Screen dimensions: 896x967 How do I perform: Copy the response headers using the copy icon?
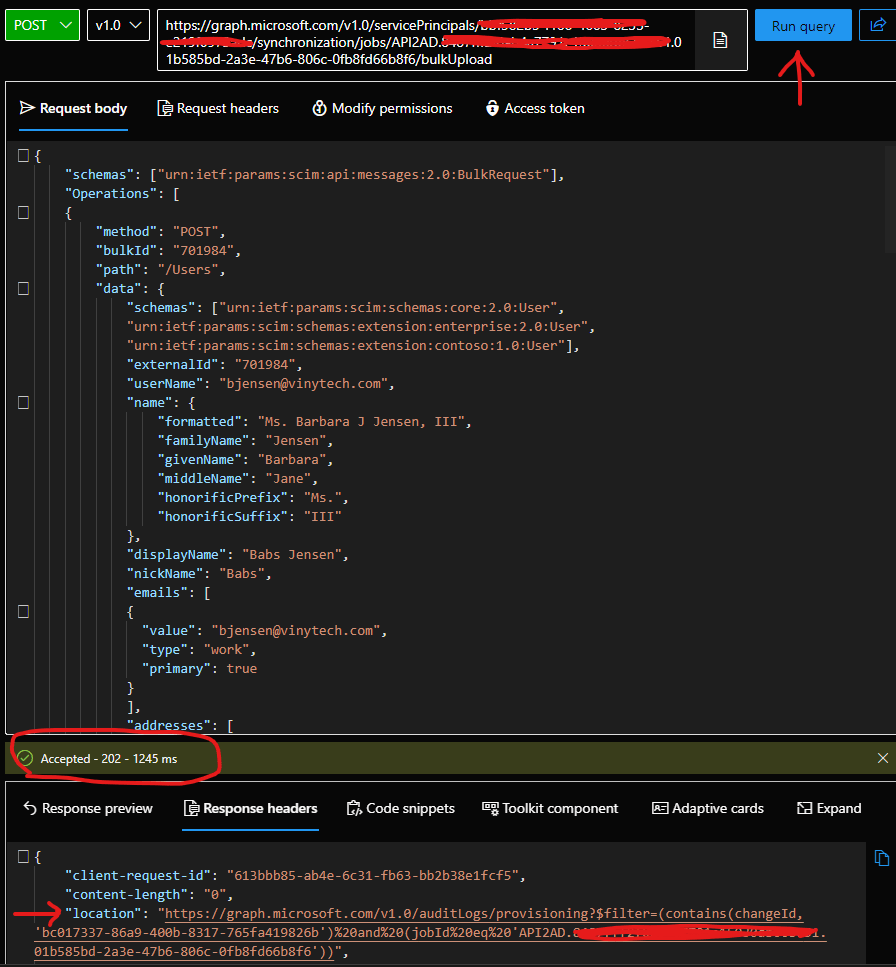pos(881,858)
